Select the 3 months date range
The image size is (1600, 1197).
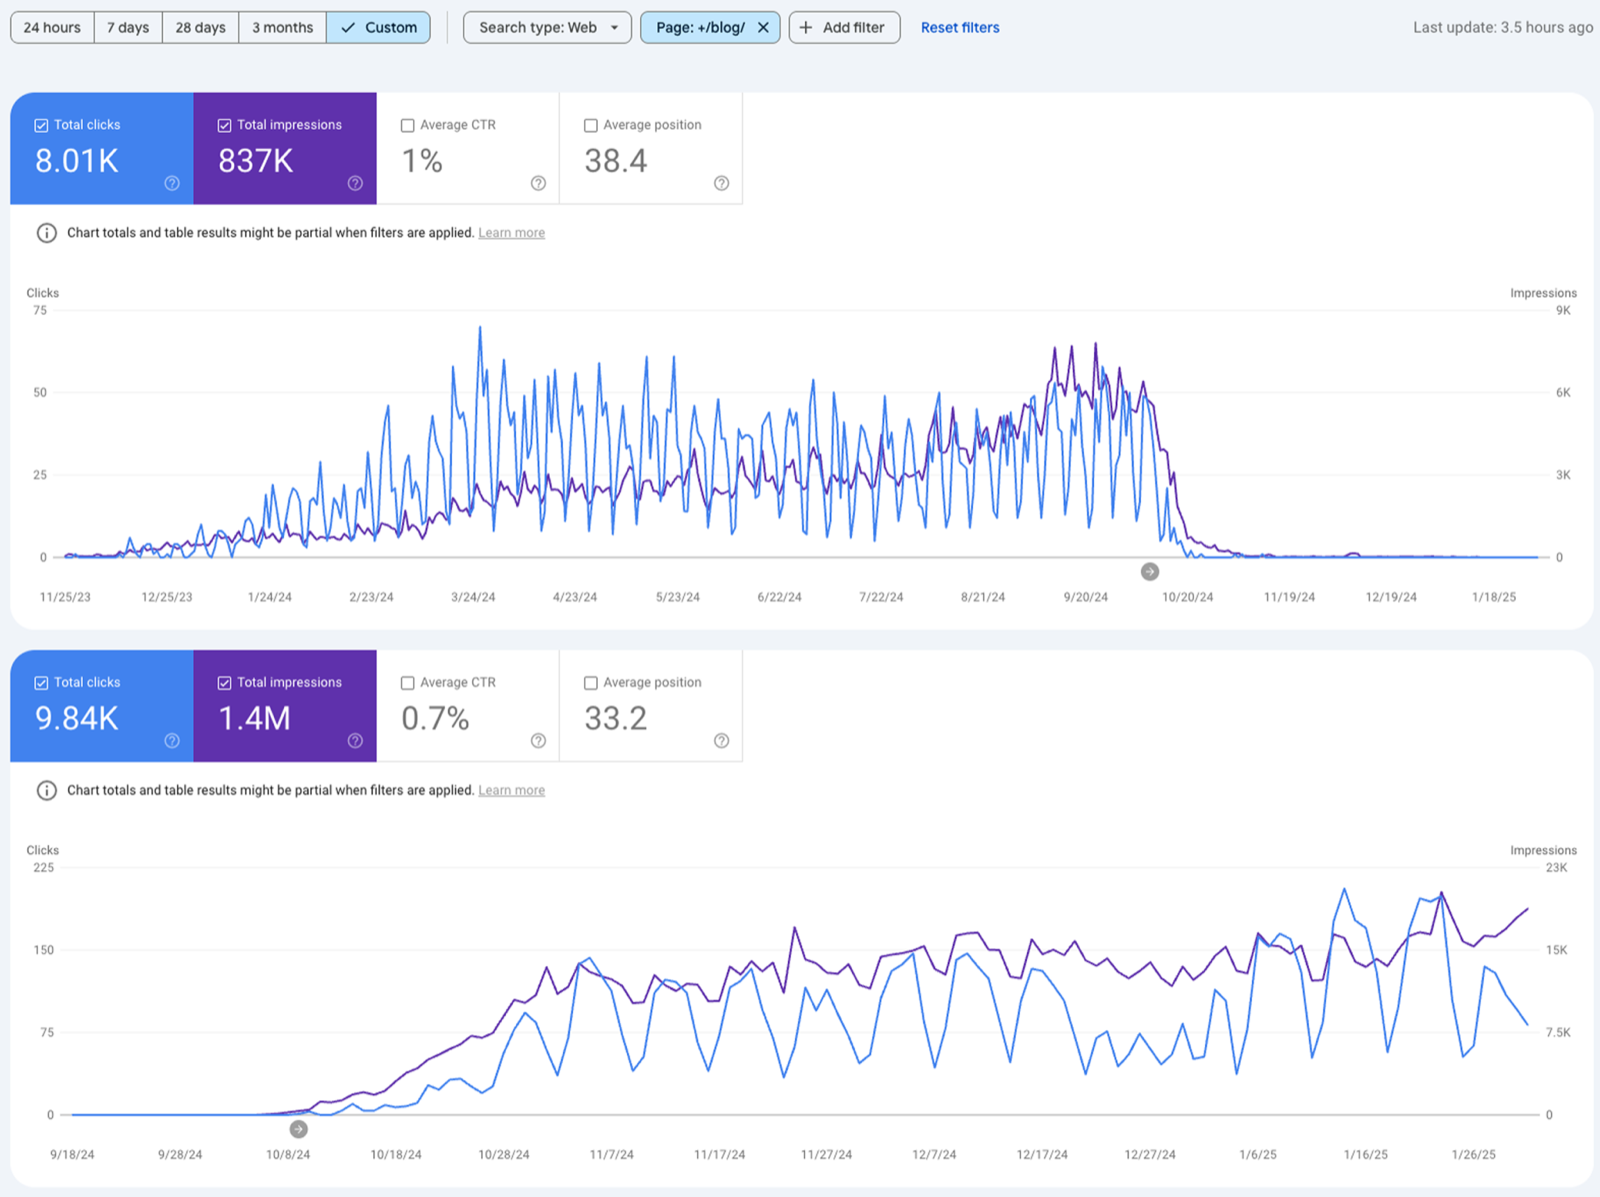point(282,28)
